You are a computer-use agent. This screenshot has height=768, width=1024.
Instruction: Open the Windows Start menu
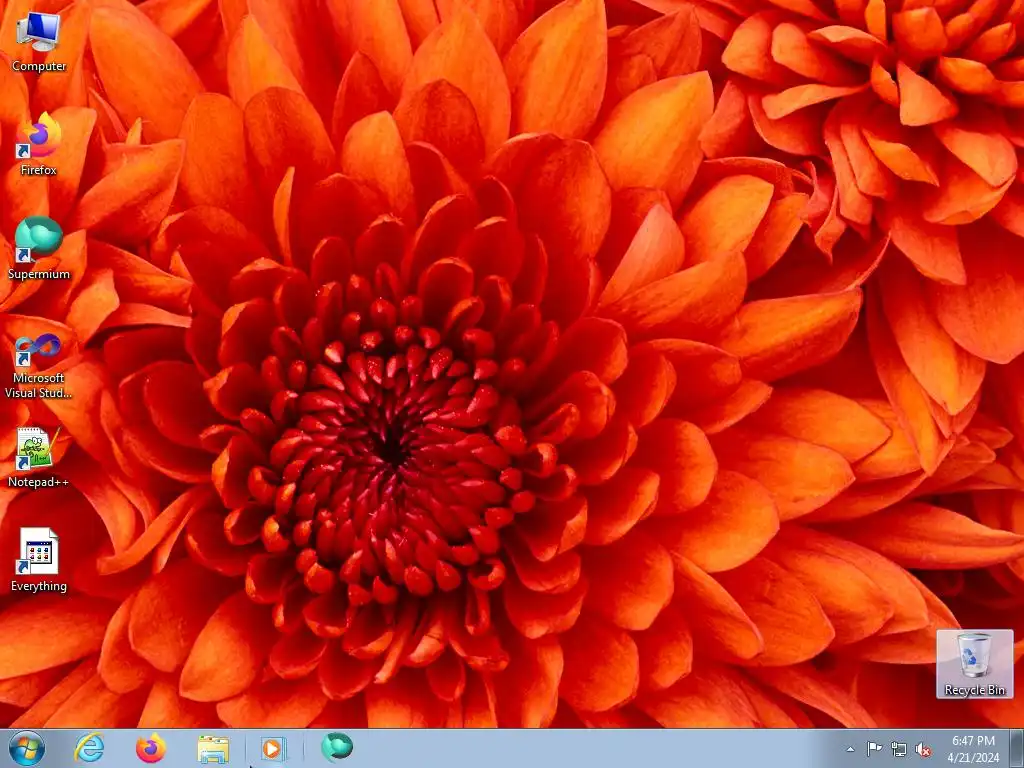coord(27,748)
